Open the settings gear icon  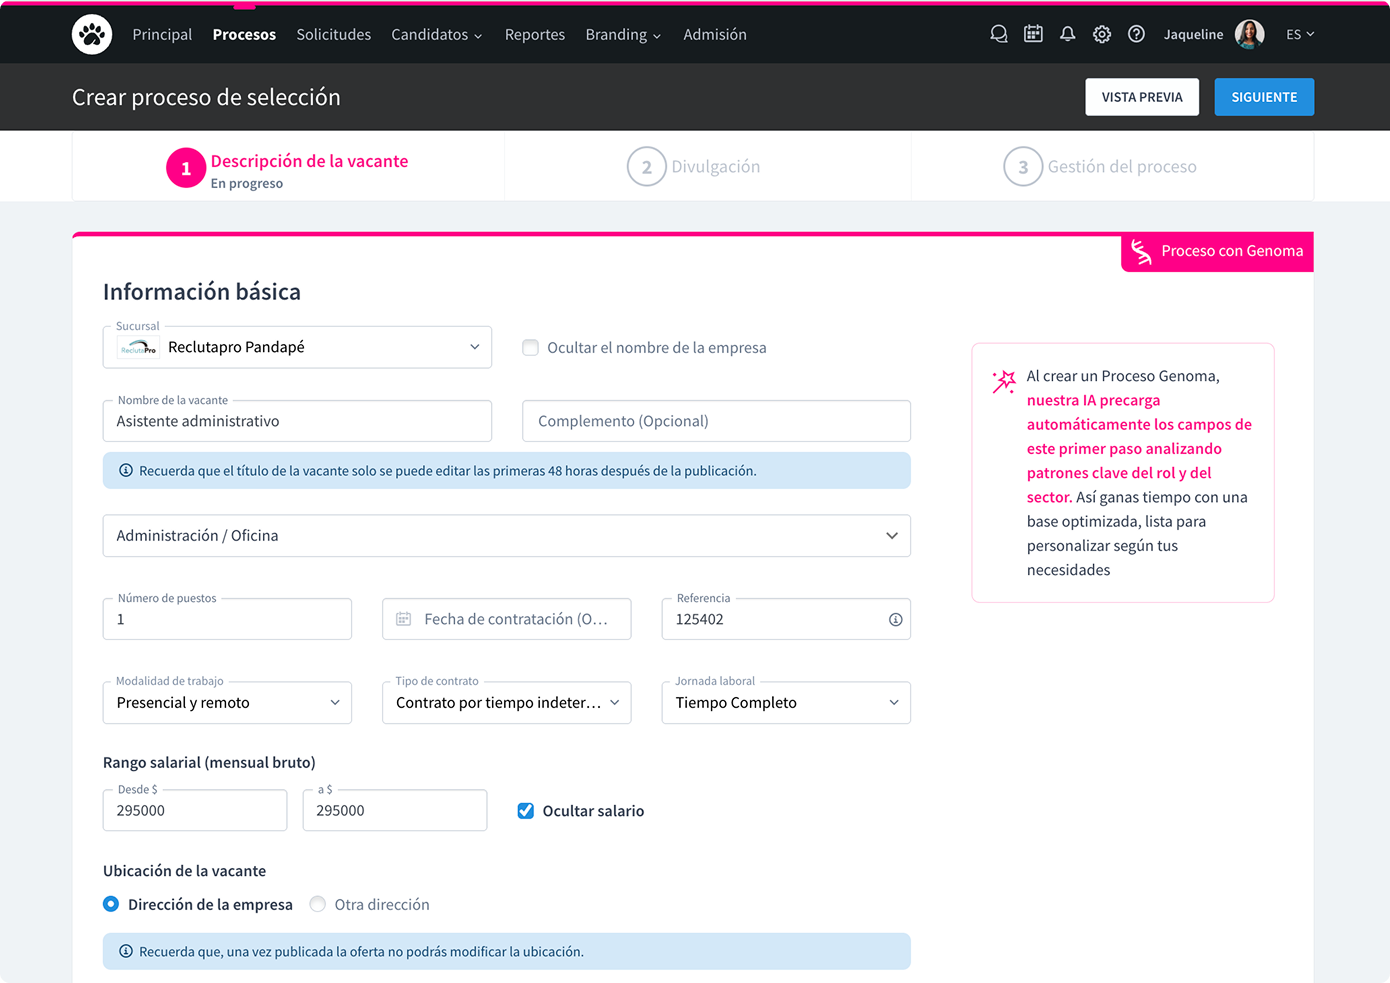[x=1101, y=34]
